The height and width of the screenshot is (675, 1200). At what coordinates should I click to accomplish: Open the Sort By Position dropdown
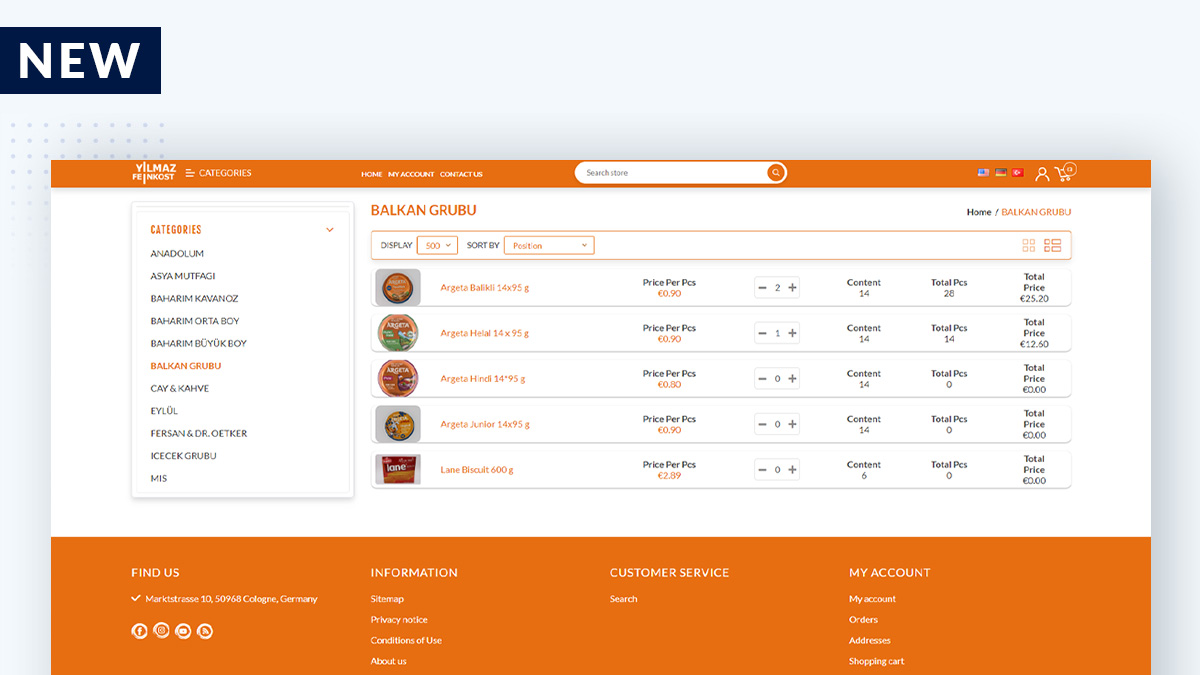[x=549, y=245]
